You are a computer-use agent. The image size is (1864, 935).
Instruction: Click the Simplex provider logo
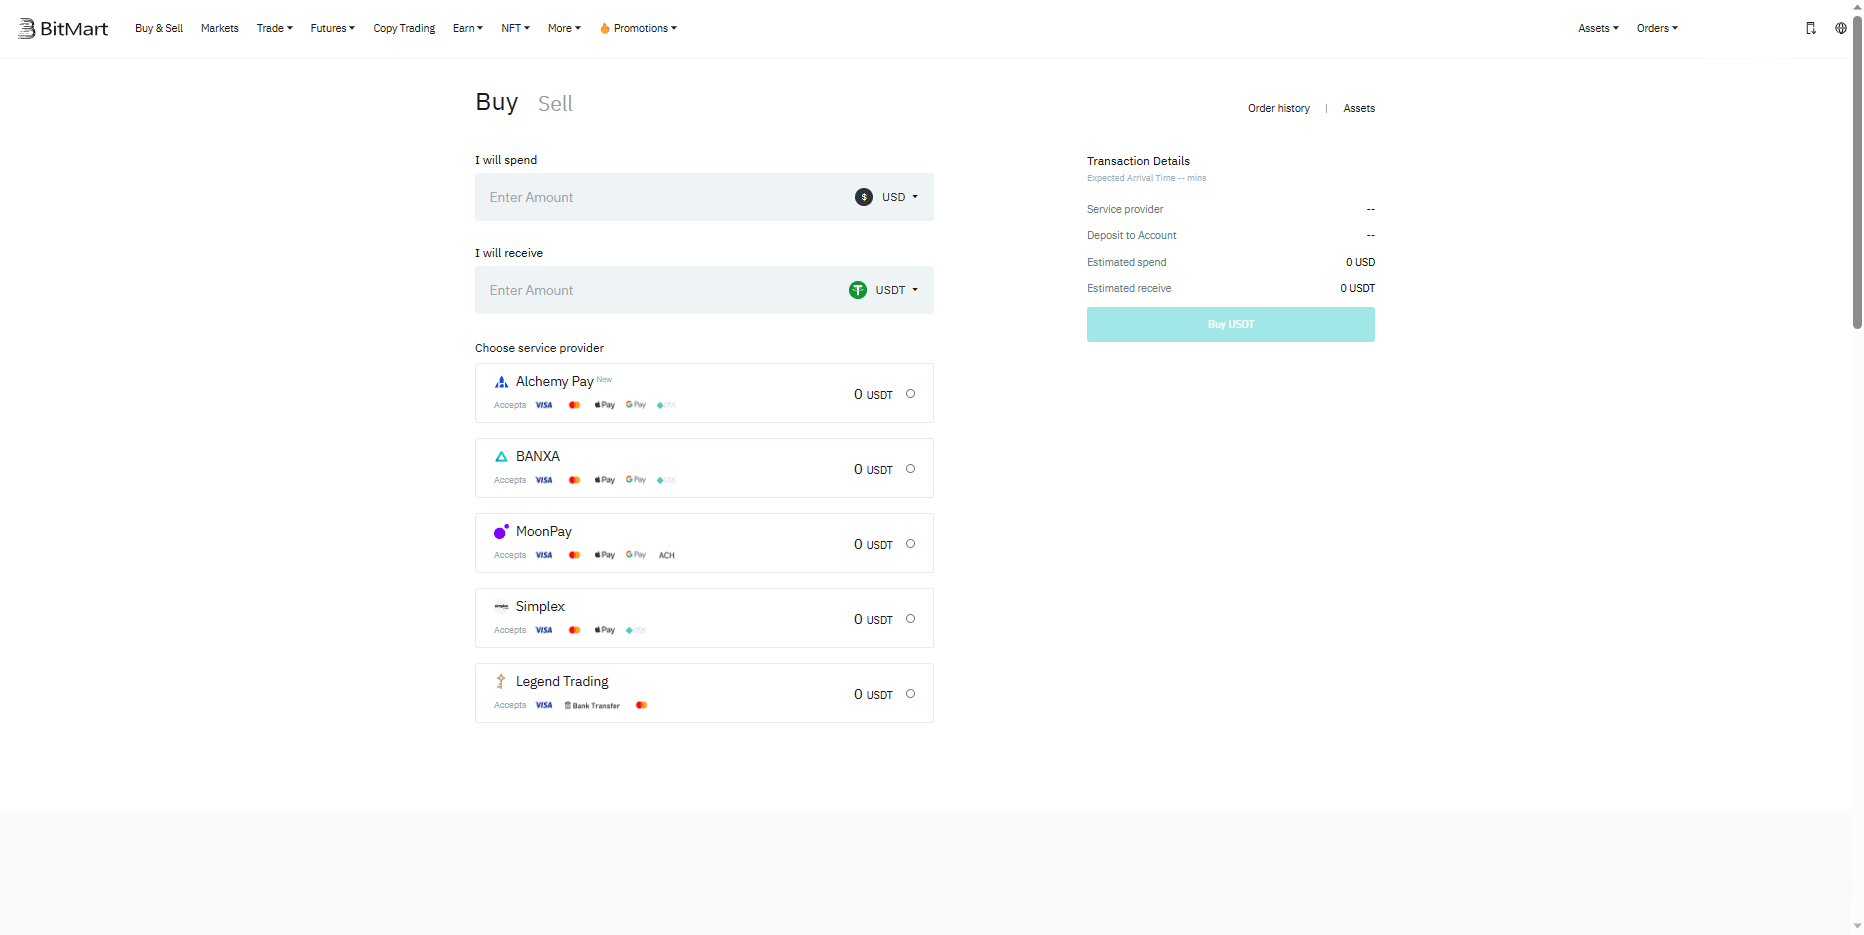pyautogui.click(x=501, y=607)
